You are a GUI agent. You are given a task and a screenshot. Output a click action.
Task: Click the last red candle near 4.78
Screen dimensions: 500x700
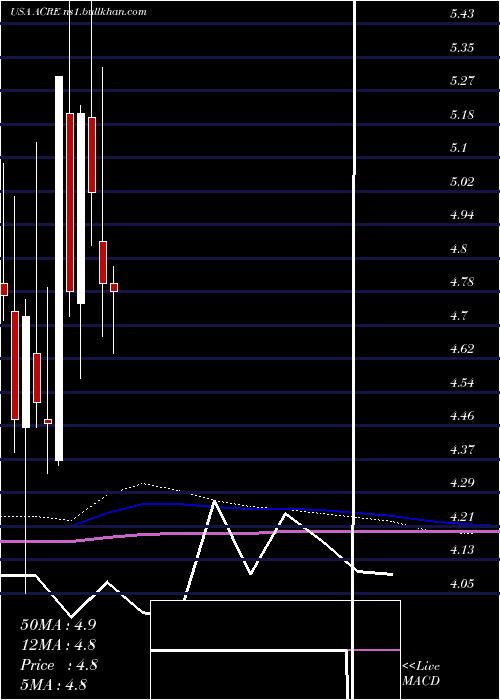coord(114,288)
